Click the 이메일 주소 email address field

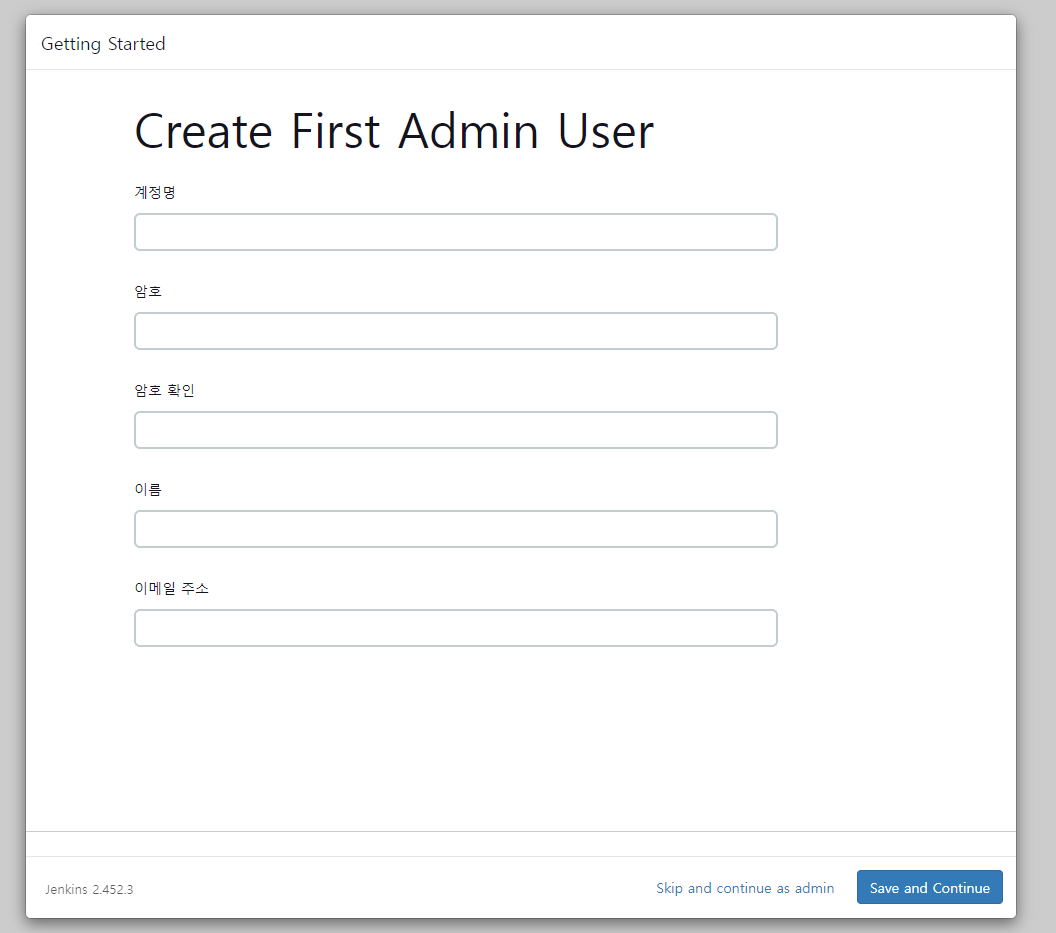click(455, 628)
